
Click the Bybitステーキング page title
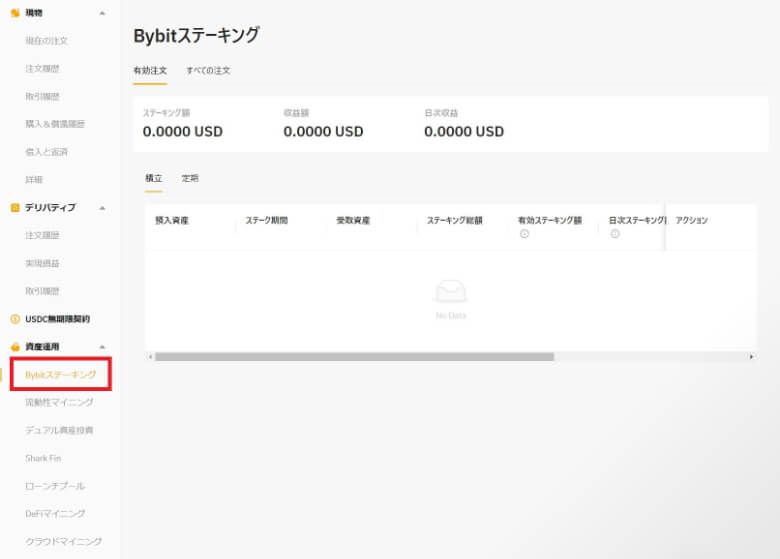pos(196,35)
